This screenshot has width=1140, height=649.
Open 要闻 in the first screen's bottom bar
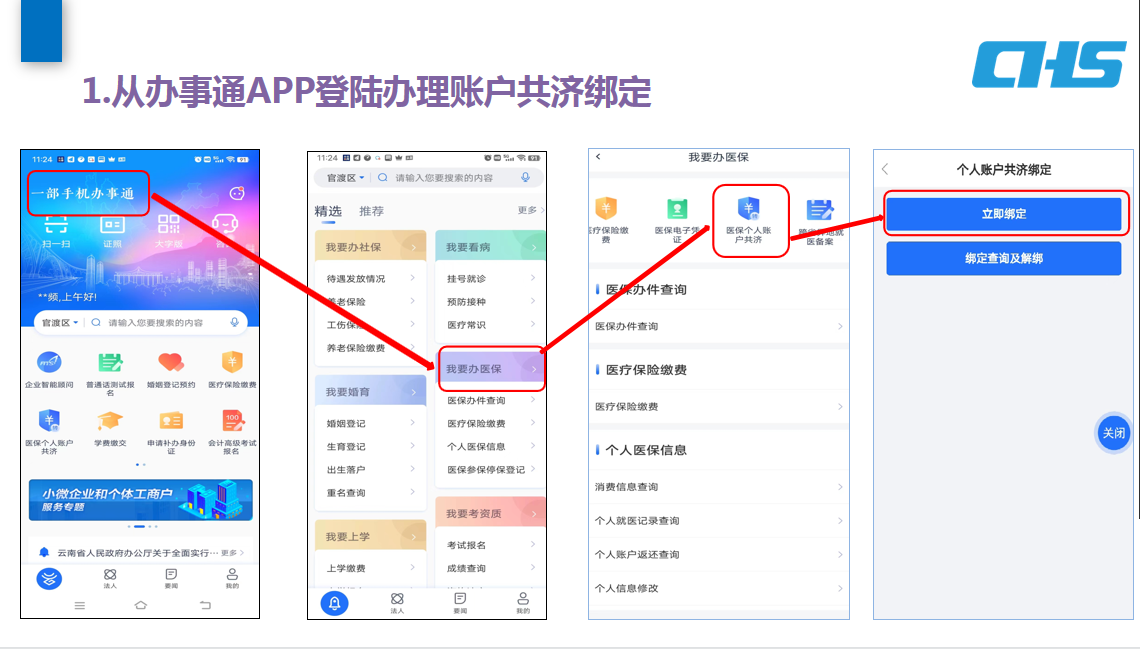click(x=171, y=579)
